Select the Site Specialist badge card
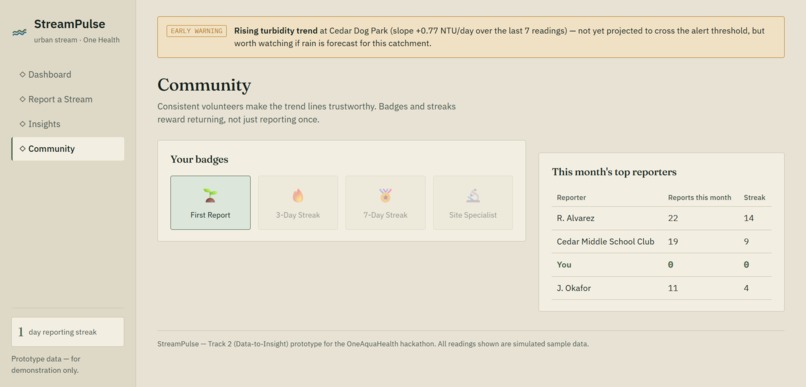This screenshot has width=806, height=387. tap(473, 202)
